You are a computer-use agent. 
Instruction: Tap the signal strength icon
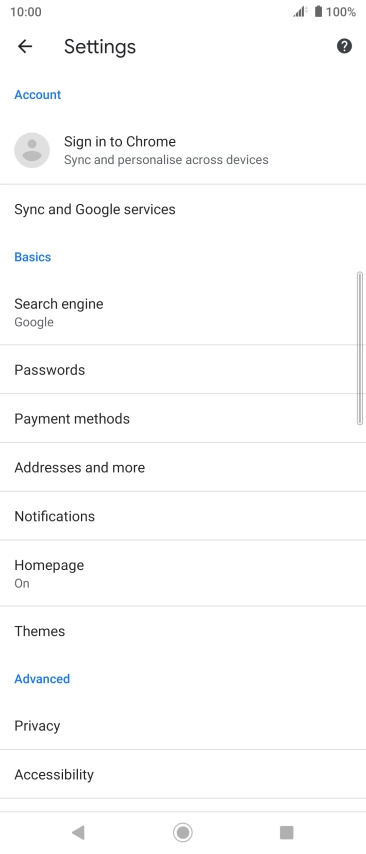(x=300, y=11)
